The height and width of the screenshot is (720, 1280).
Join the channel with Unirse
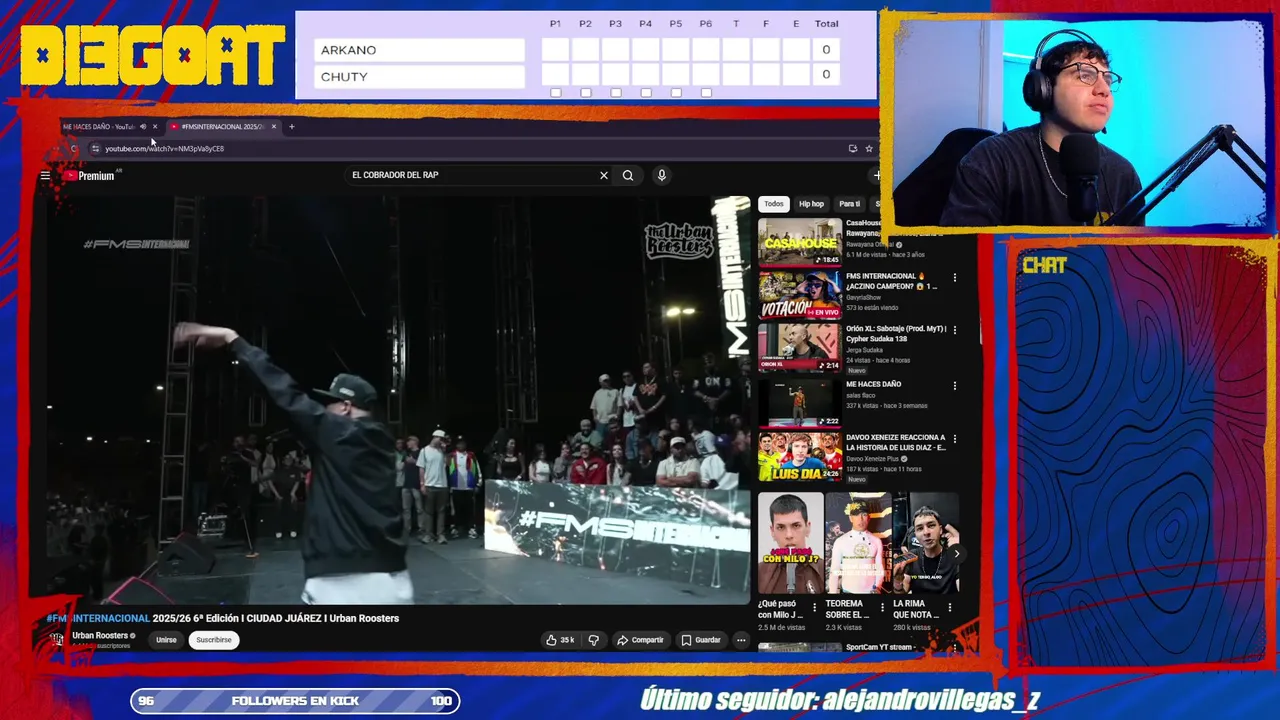coord(166,640)
